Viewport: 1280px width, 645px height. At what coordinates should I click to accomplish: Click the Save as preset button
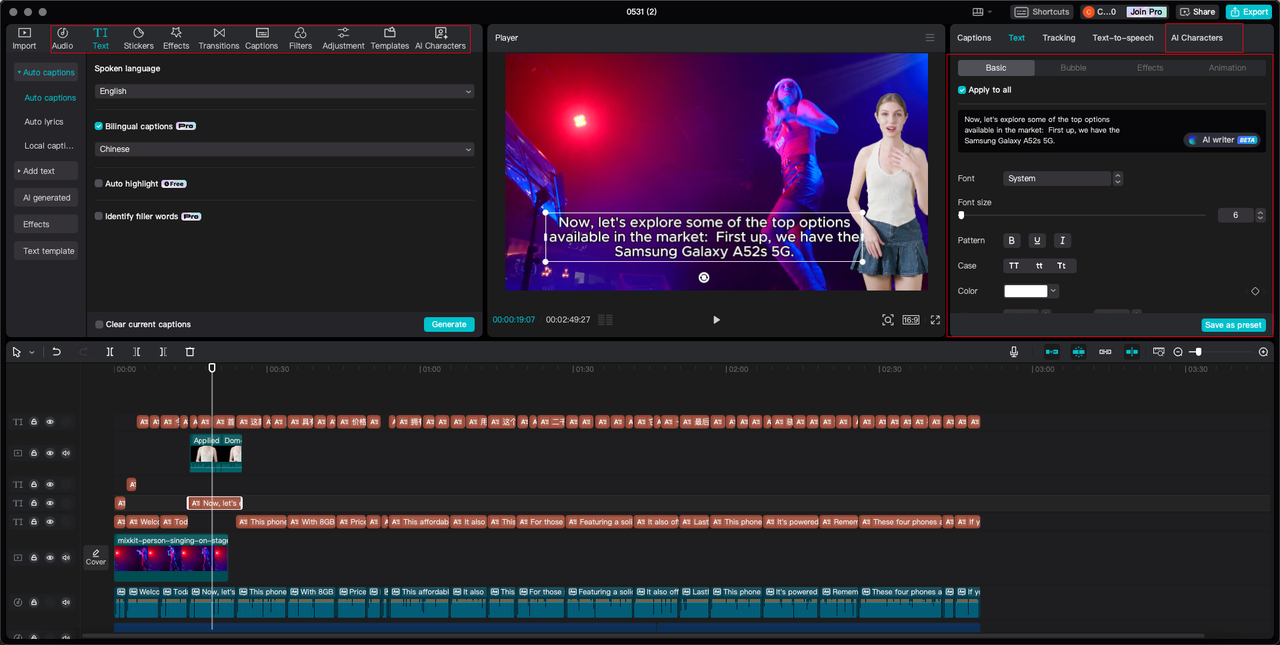(x=1233, y=325)
